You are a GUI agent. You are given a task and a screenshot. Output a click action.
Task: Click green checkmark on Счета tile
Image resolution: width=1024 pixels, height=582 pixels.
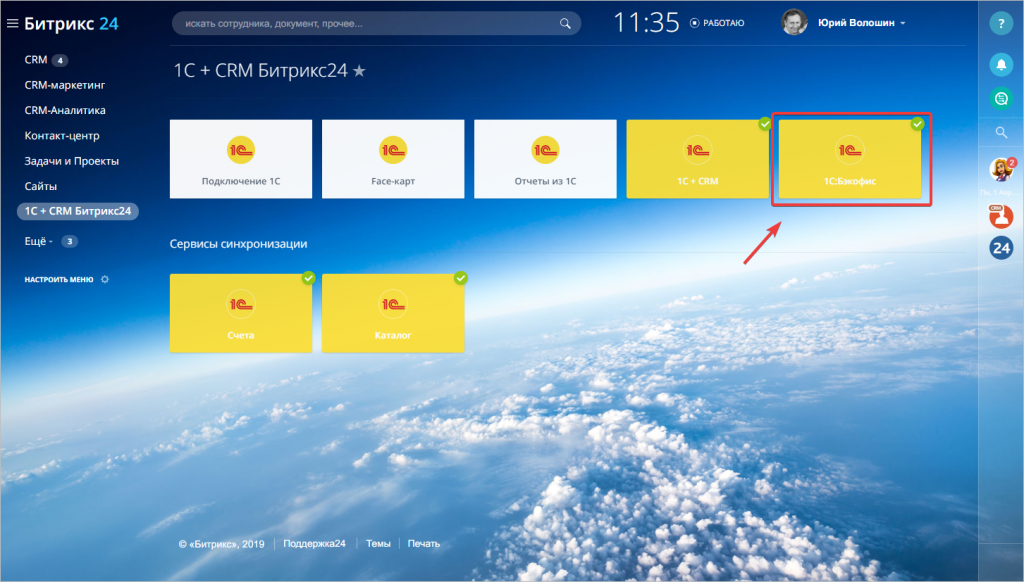[308, 278]
